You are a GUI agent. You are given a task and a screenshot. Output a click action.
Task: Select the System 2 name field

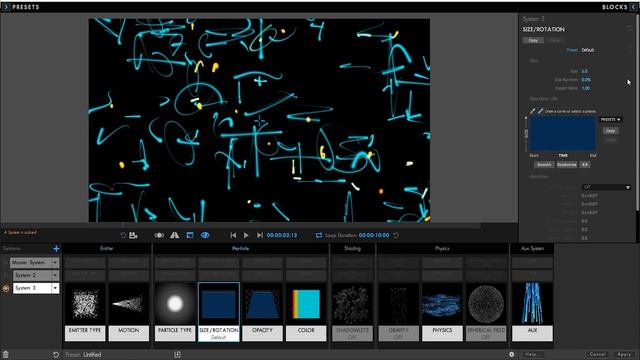(32, 276)
